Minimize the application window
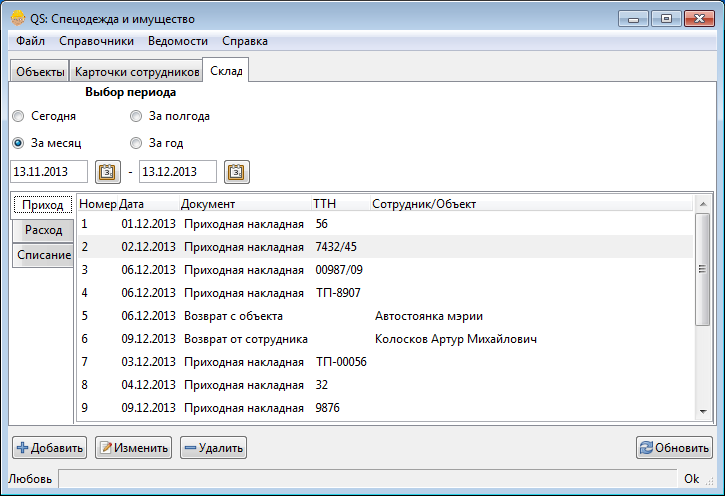Viewport: 725px width, 496px height. 633,19
